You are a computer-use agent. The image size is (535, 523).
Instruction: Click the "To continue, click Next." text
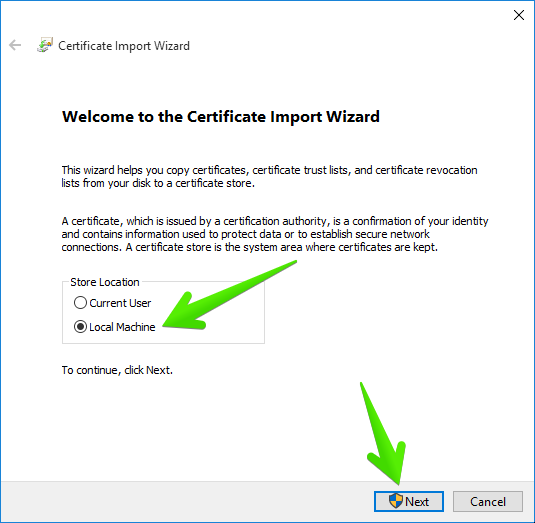[x=117, y=370]
